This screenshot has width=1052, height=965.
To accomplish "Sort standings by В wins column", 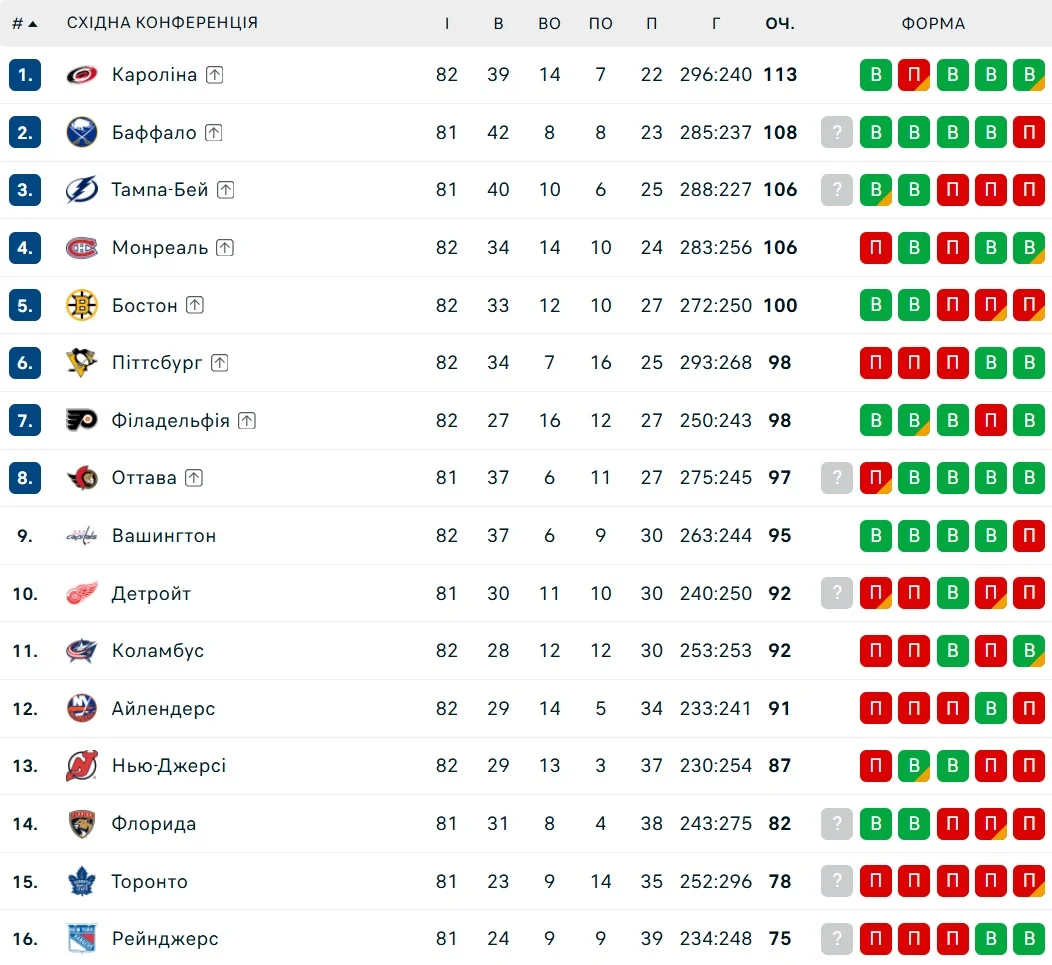I will tap(498, 23).
